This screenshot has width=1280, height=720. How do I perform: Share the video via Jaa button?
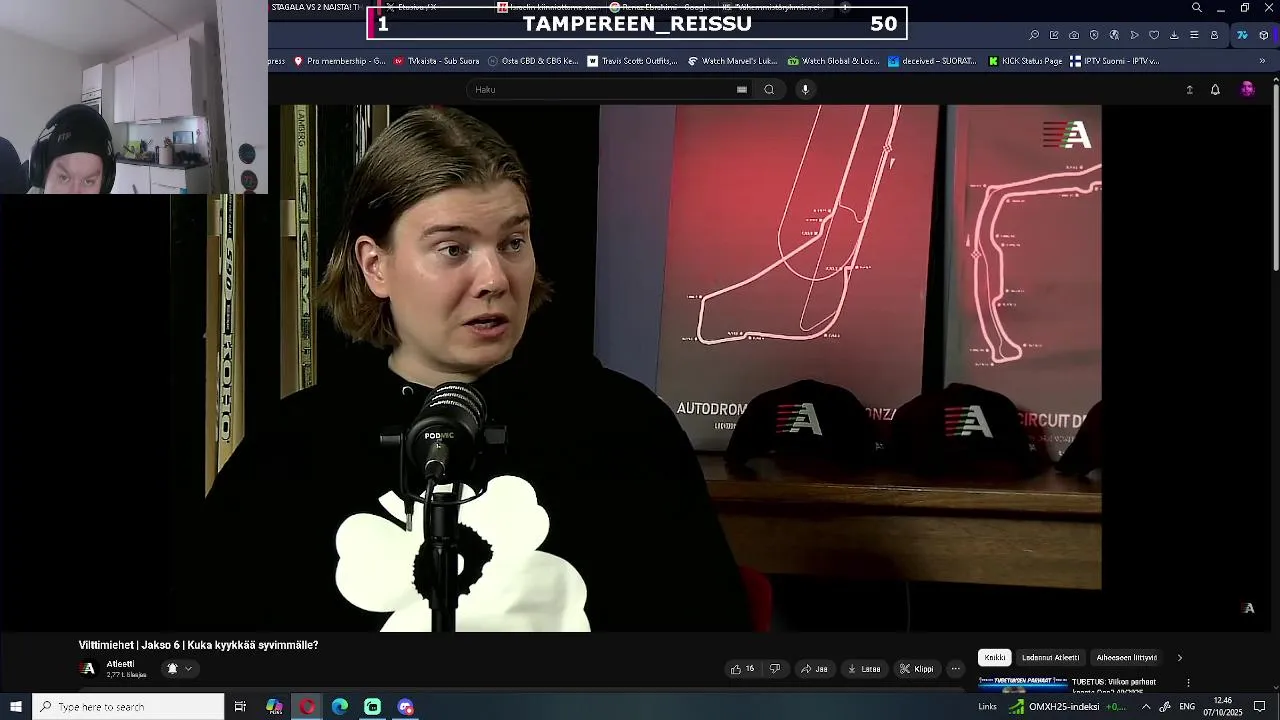pyautogui.click(x=814, y=669)
